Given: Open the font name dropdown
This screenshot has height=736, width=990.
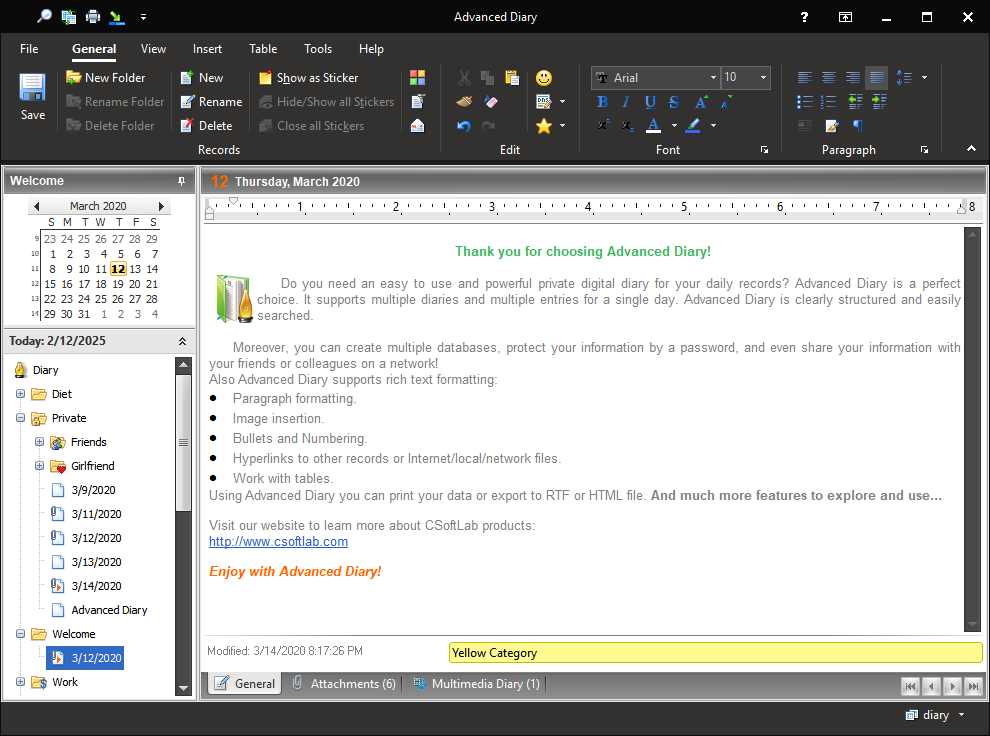Looking at the screenshot, I should tap(713, 78).
